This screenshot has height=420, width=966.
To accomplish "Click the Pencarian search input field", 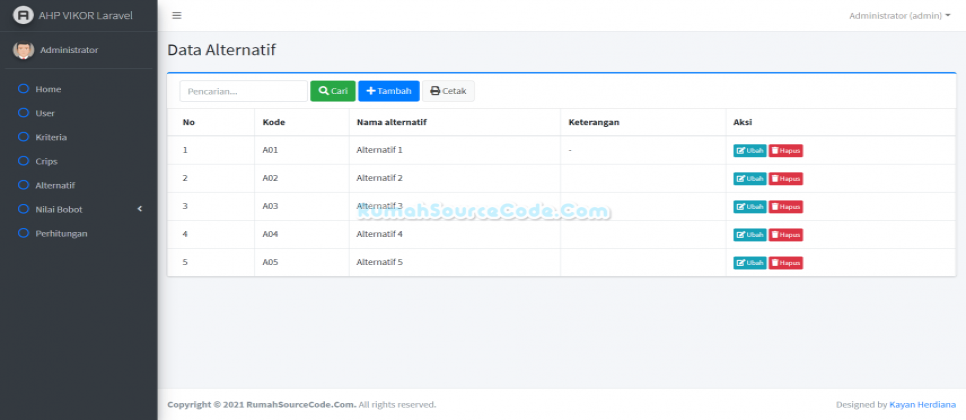I will (243, 91).
